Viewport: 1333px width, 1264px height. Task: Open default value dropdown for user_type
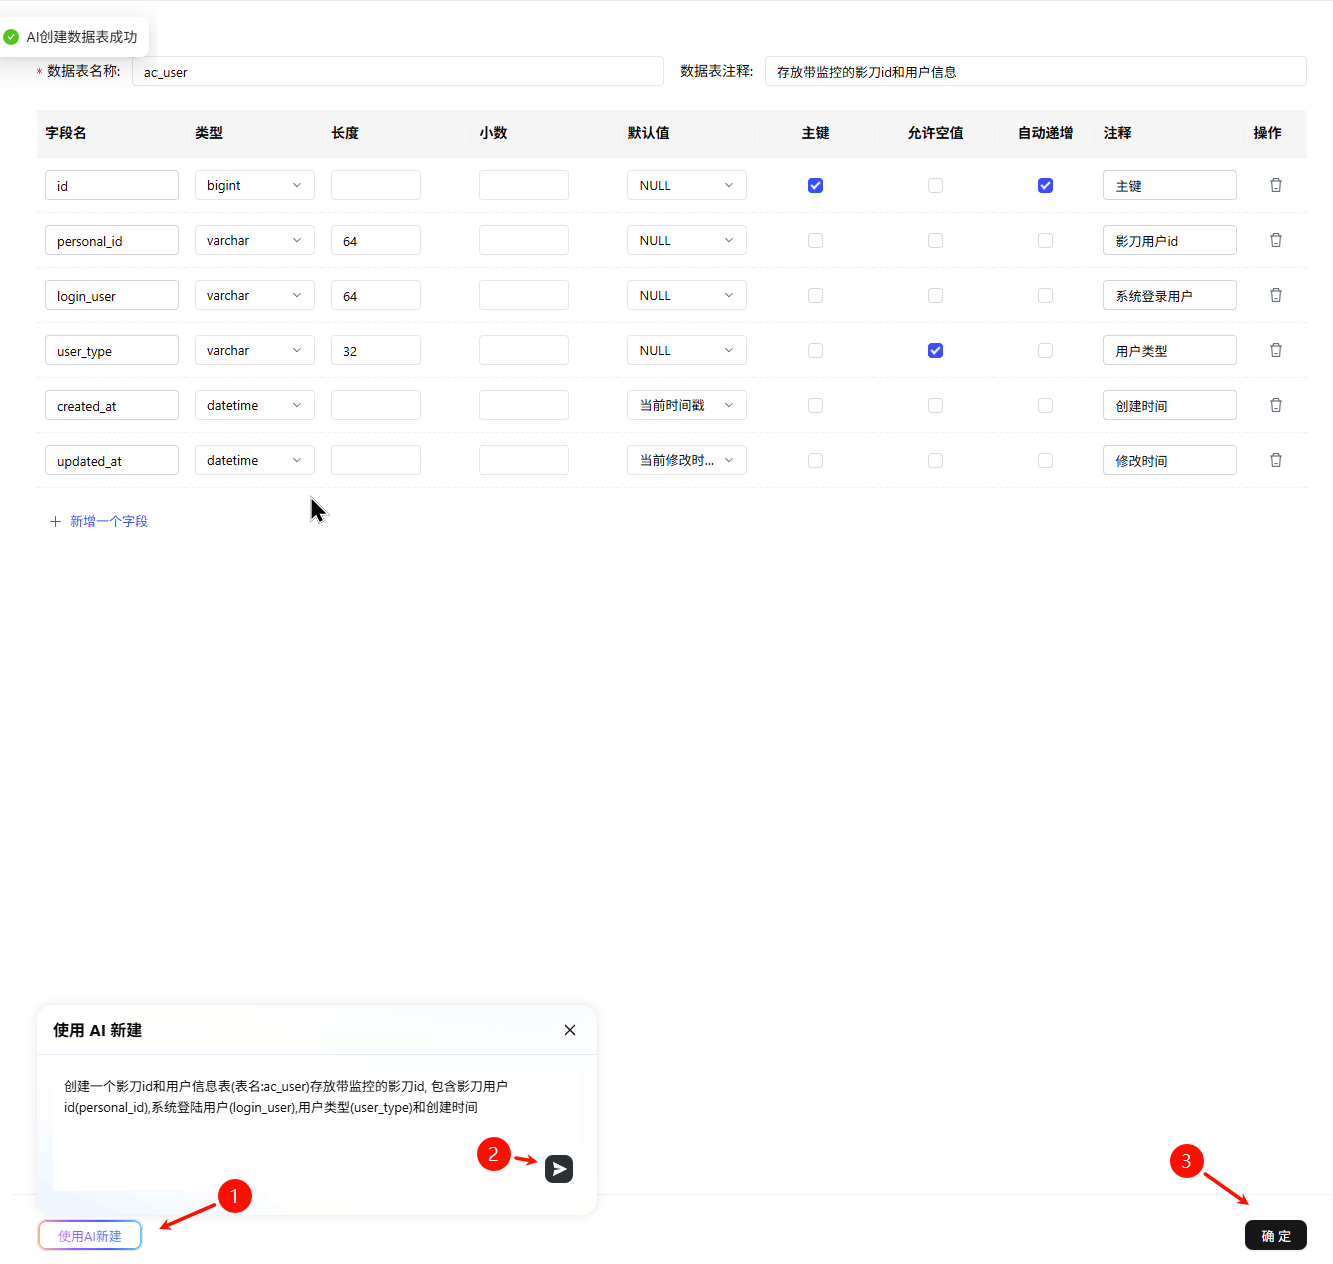click(x=687, y=350)
